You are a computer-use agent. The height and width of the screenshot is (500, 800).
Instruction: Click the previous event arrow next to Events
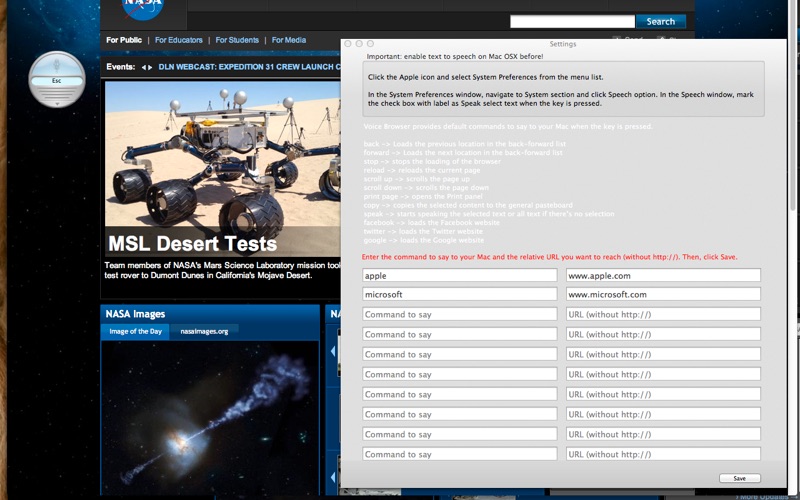[x=144, y=67]
